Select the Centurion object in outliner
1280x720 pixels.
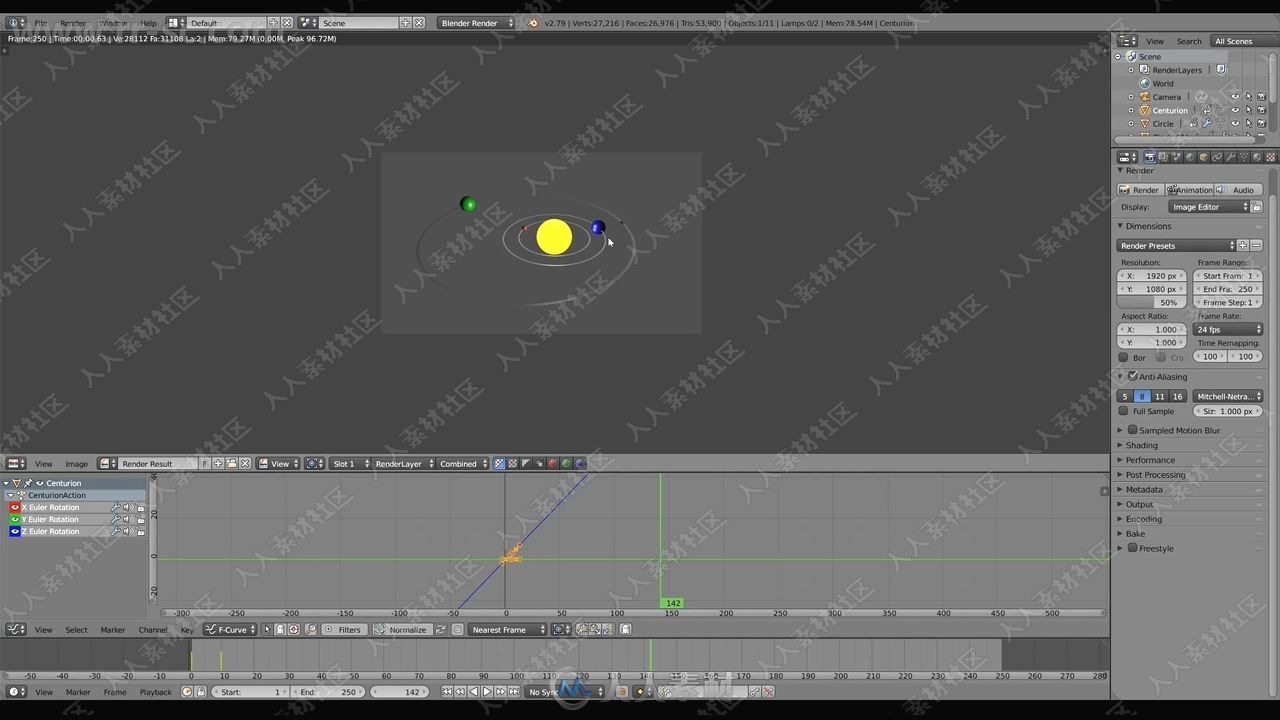(x=1169, y=110)
